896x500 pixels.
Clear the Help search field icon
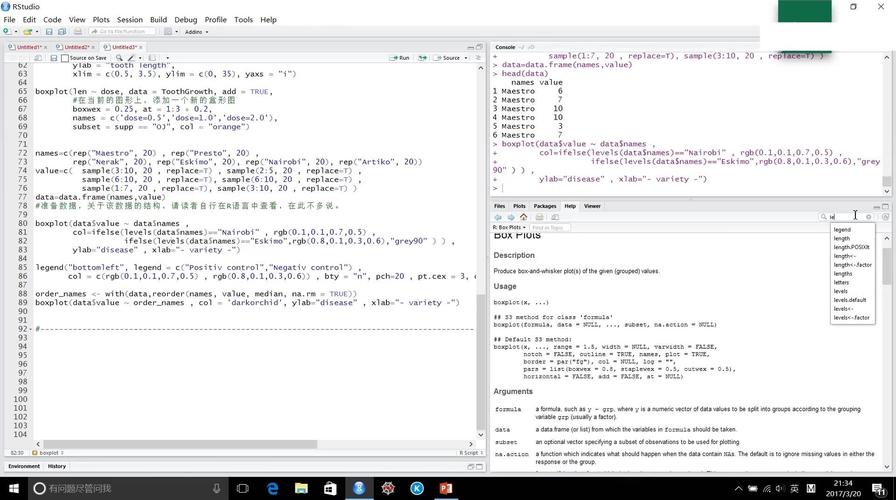pos(869,217)
